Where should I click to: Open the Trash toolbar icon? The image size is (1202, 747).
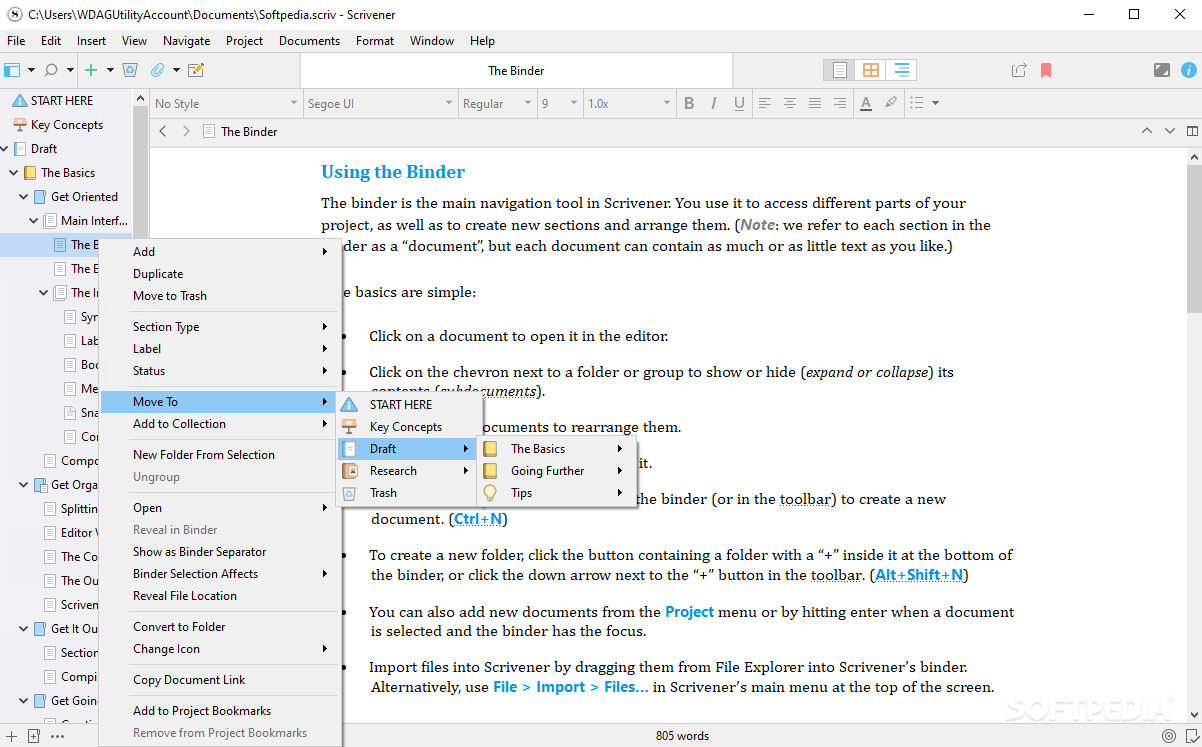130,70
